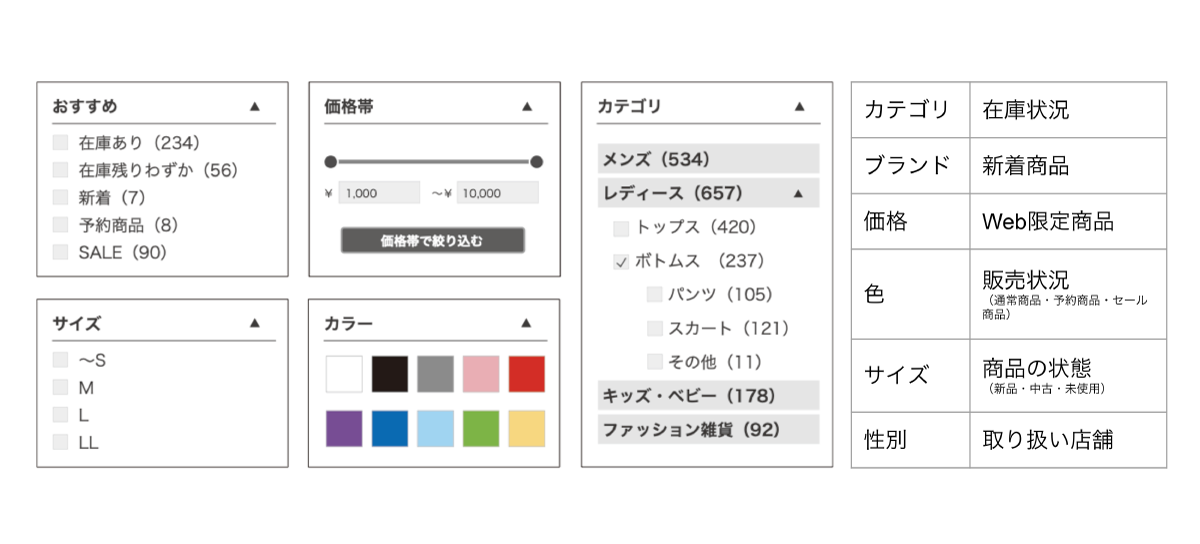Image resolution: width=1200 pixels, height=544 pixels.
Task: Pick the white color swatch
Action: pos(344,374)
